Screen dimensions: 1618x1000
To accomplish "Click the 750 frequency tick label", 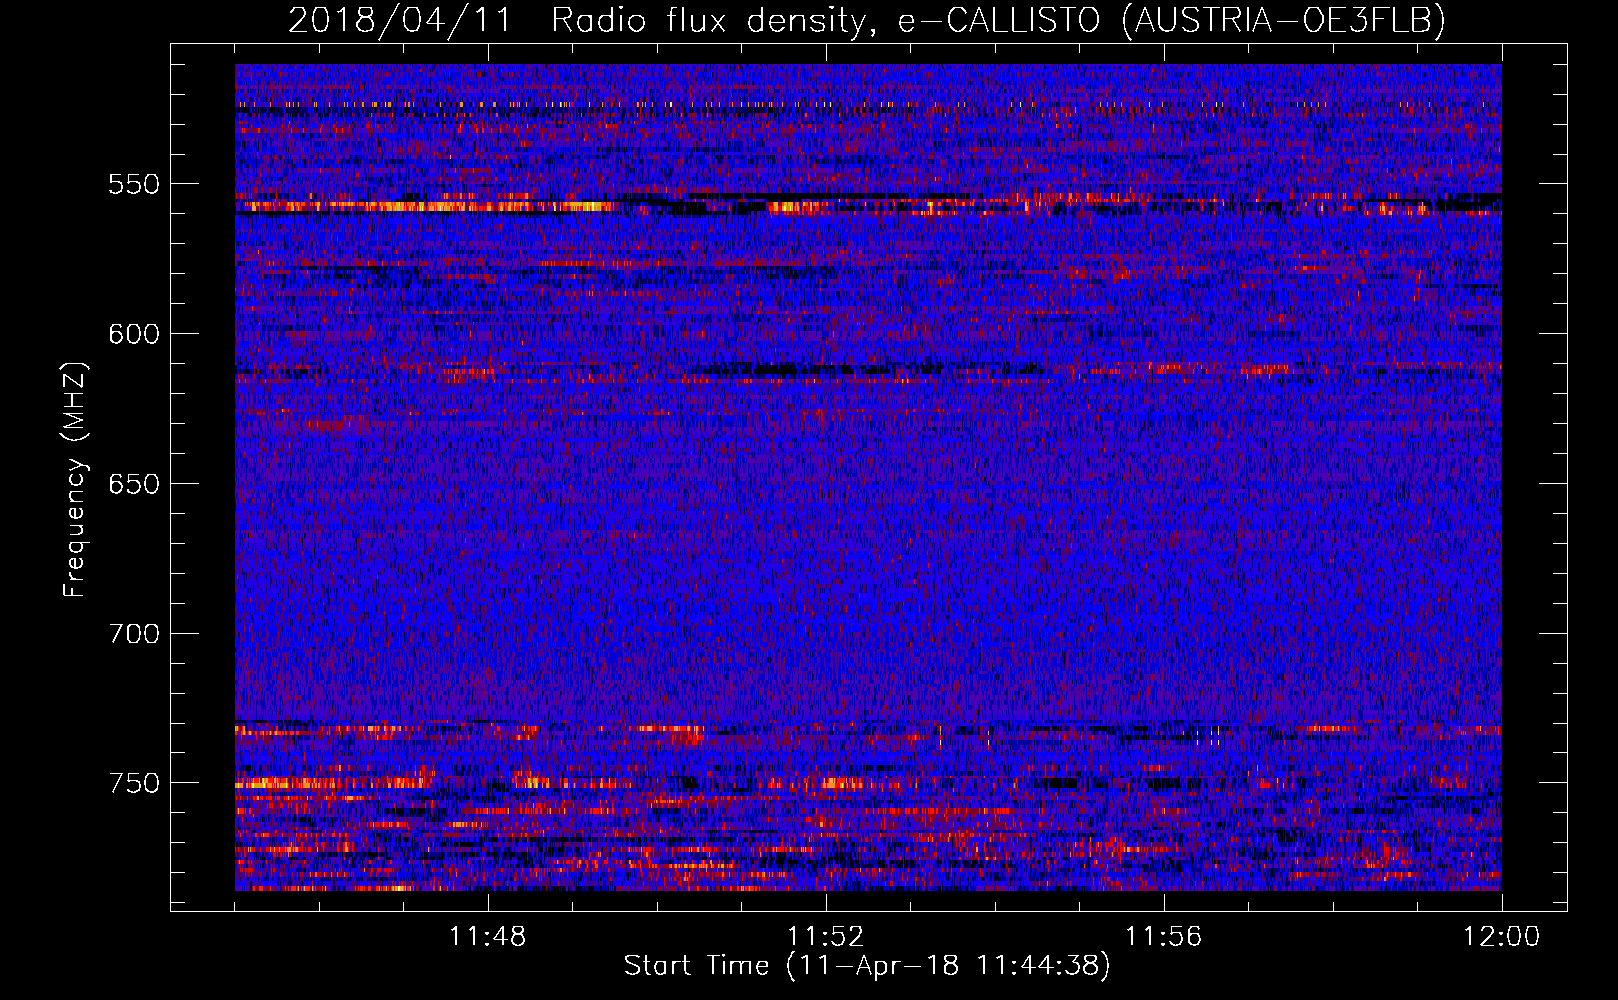I will coord(134,783).
